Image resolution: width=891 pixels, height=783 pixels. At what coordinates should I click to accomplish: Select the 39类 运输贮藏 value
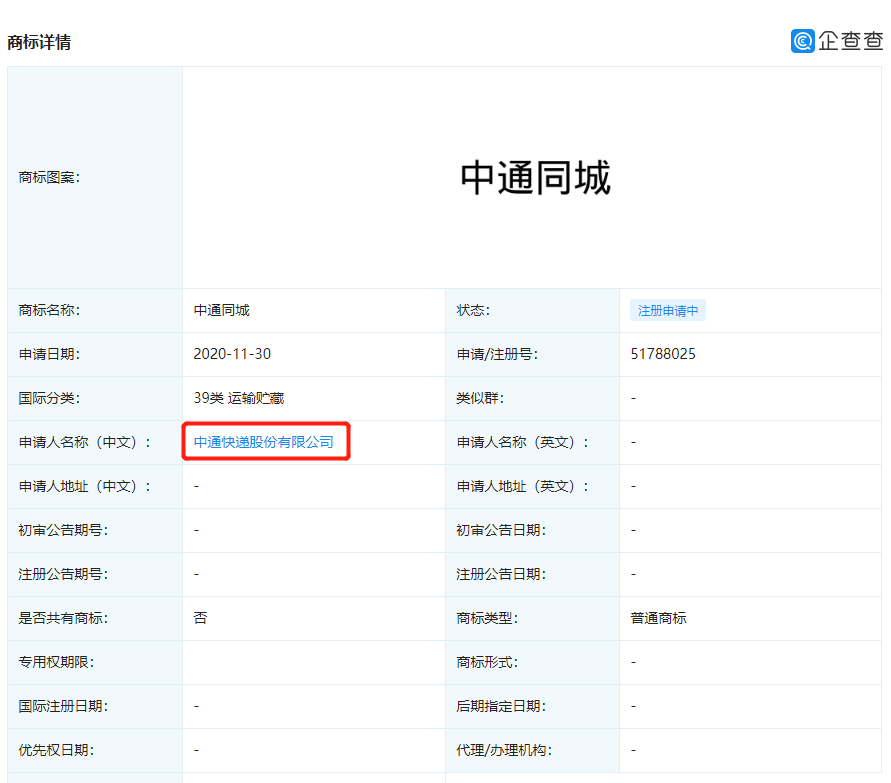pyautogui.click(x=239, y=398)
